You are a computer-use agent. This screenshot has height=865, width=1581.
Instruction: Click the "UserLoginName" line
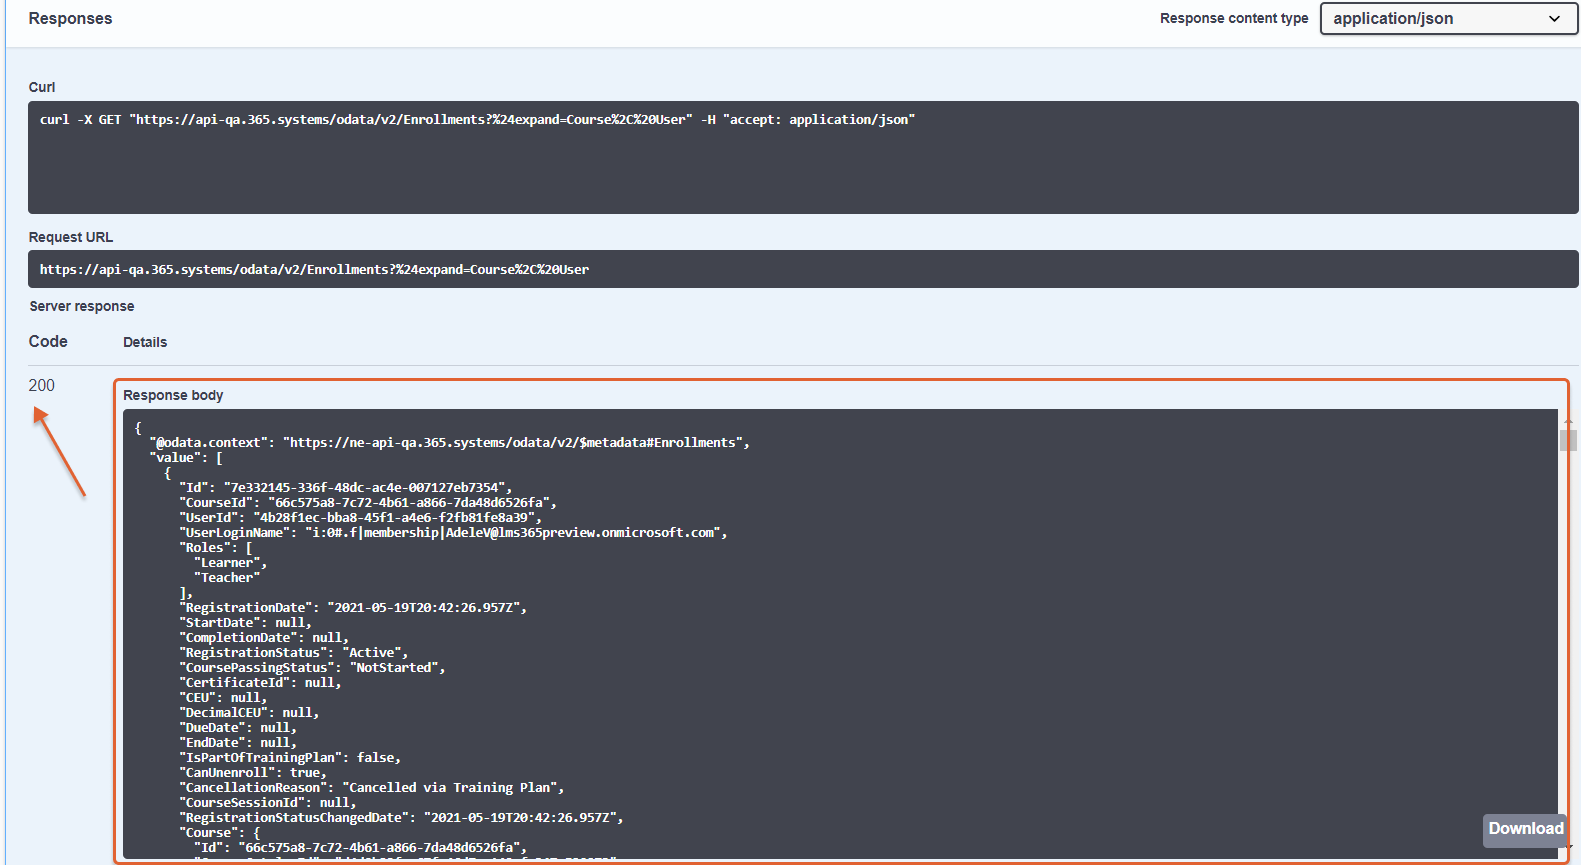tap(453, 533)
